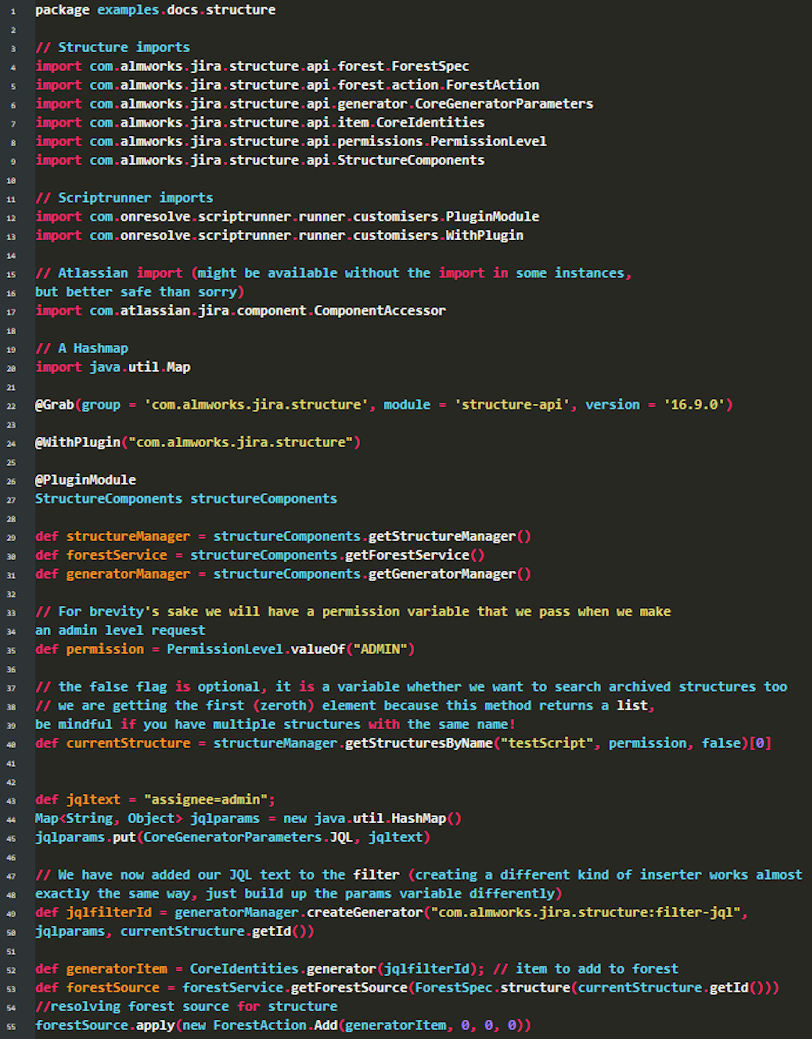
Task: Click '//resolving forest source for structure' comment
Action: (x=186, y=1007)
